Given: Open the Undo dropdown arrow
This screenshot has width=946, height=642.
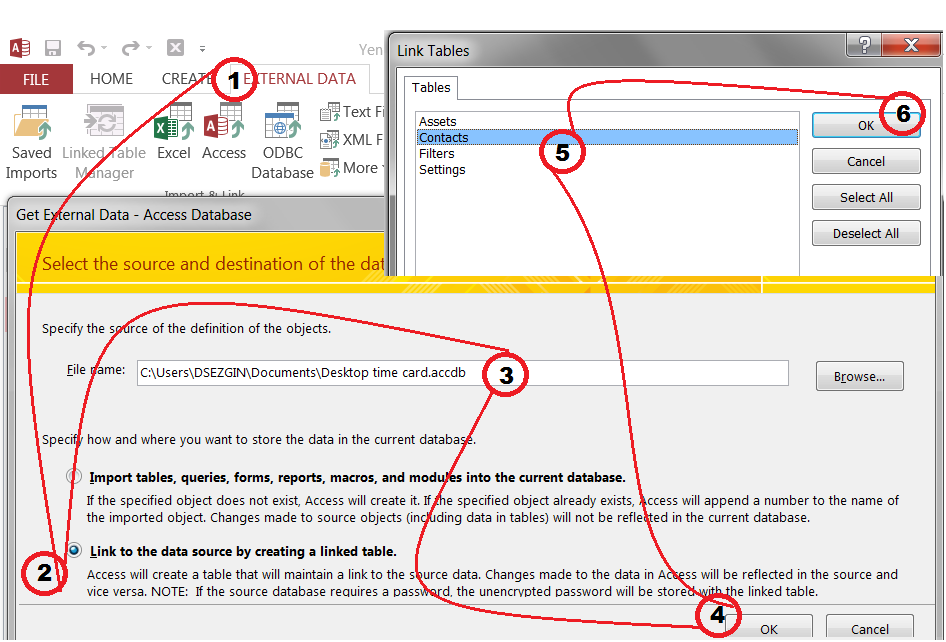Looking at the screenshot, I should click(105, 48).
